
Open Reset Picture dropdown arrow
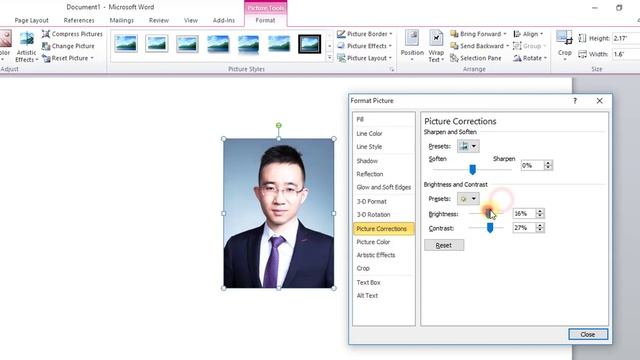click(92, 58)
